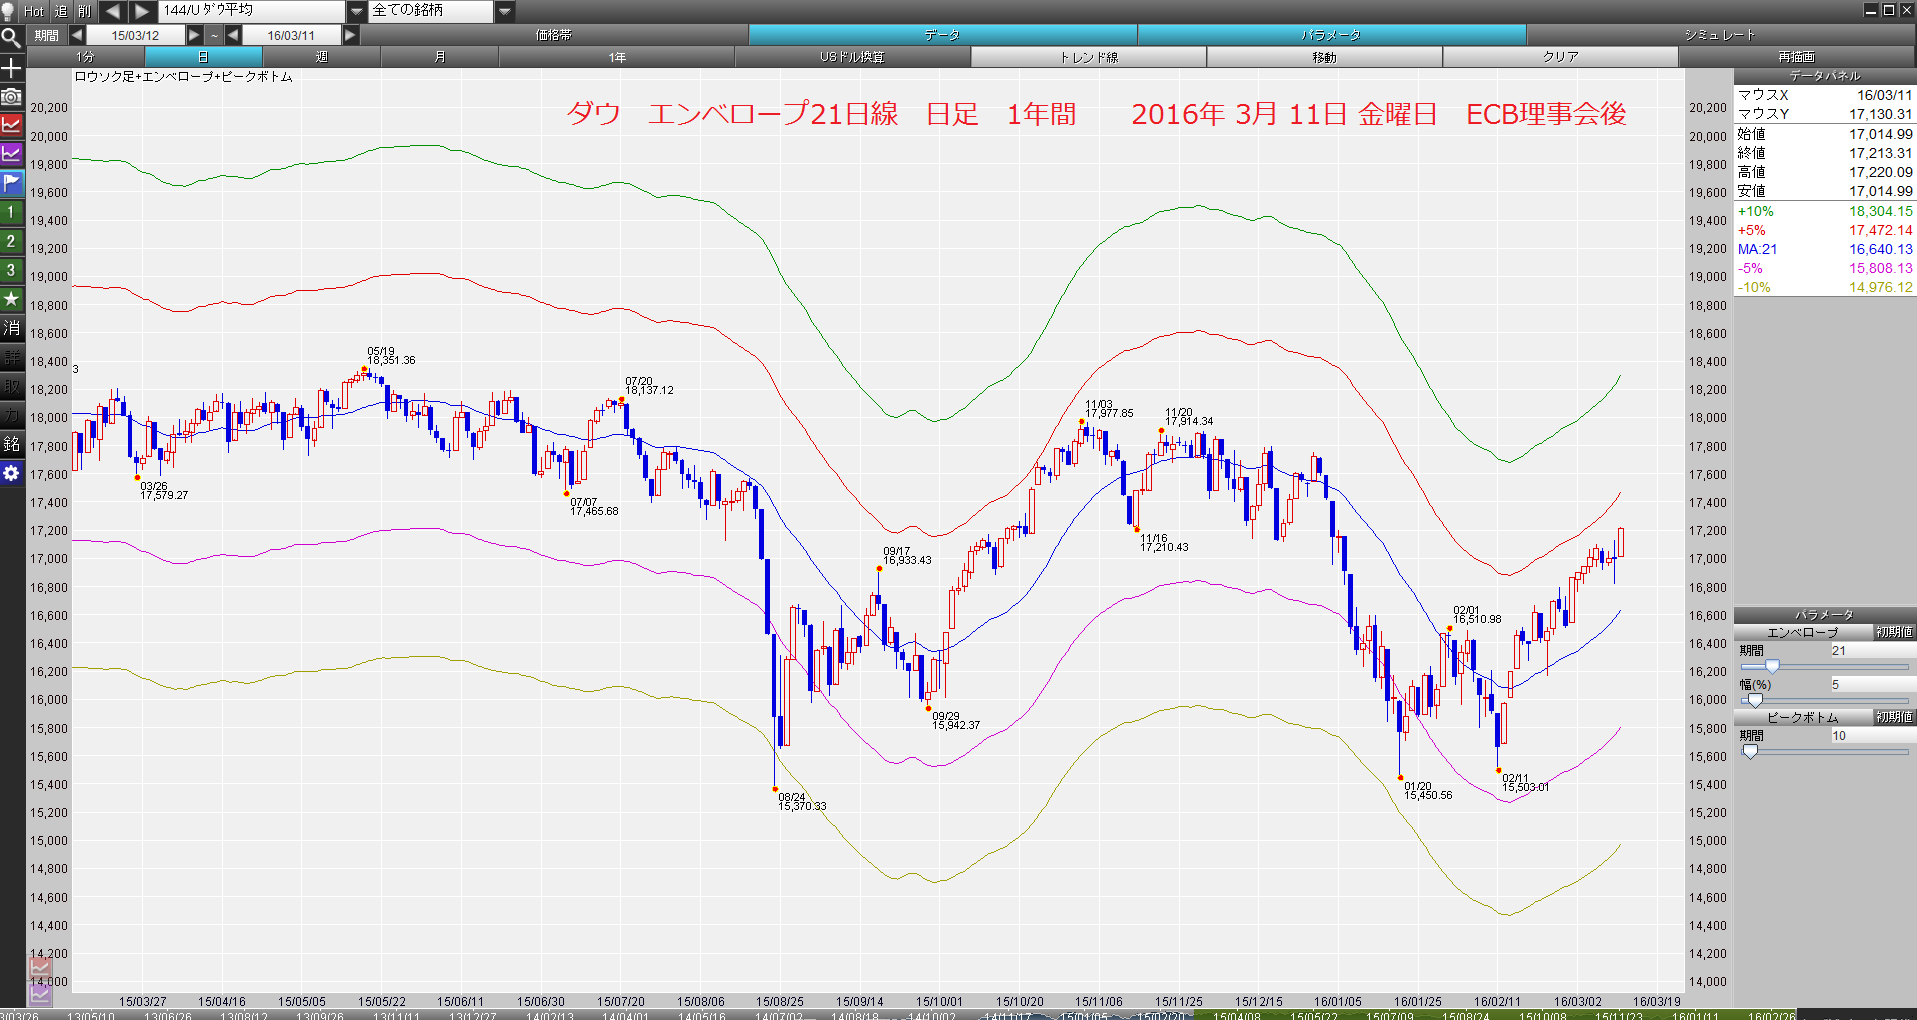
Task: Click the Hot button in top toolbar
Action: pos(35,11)
